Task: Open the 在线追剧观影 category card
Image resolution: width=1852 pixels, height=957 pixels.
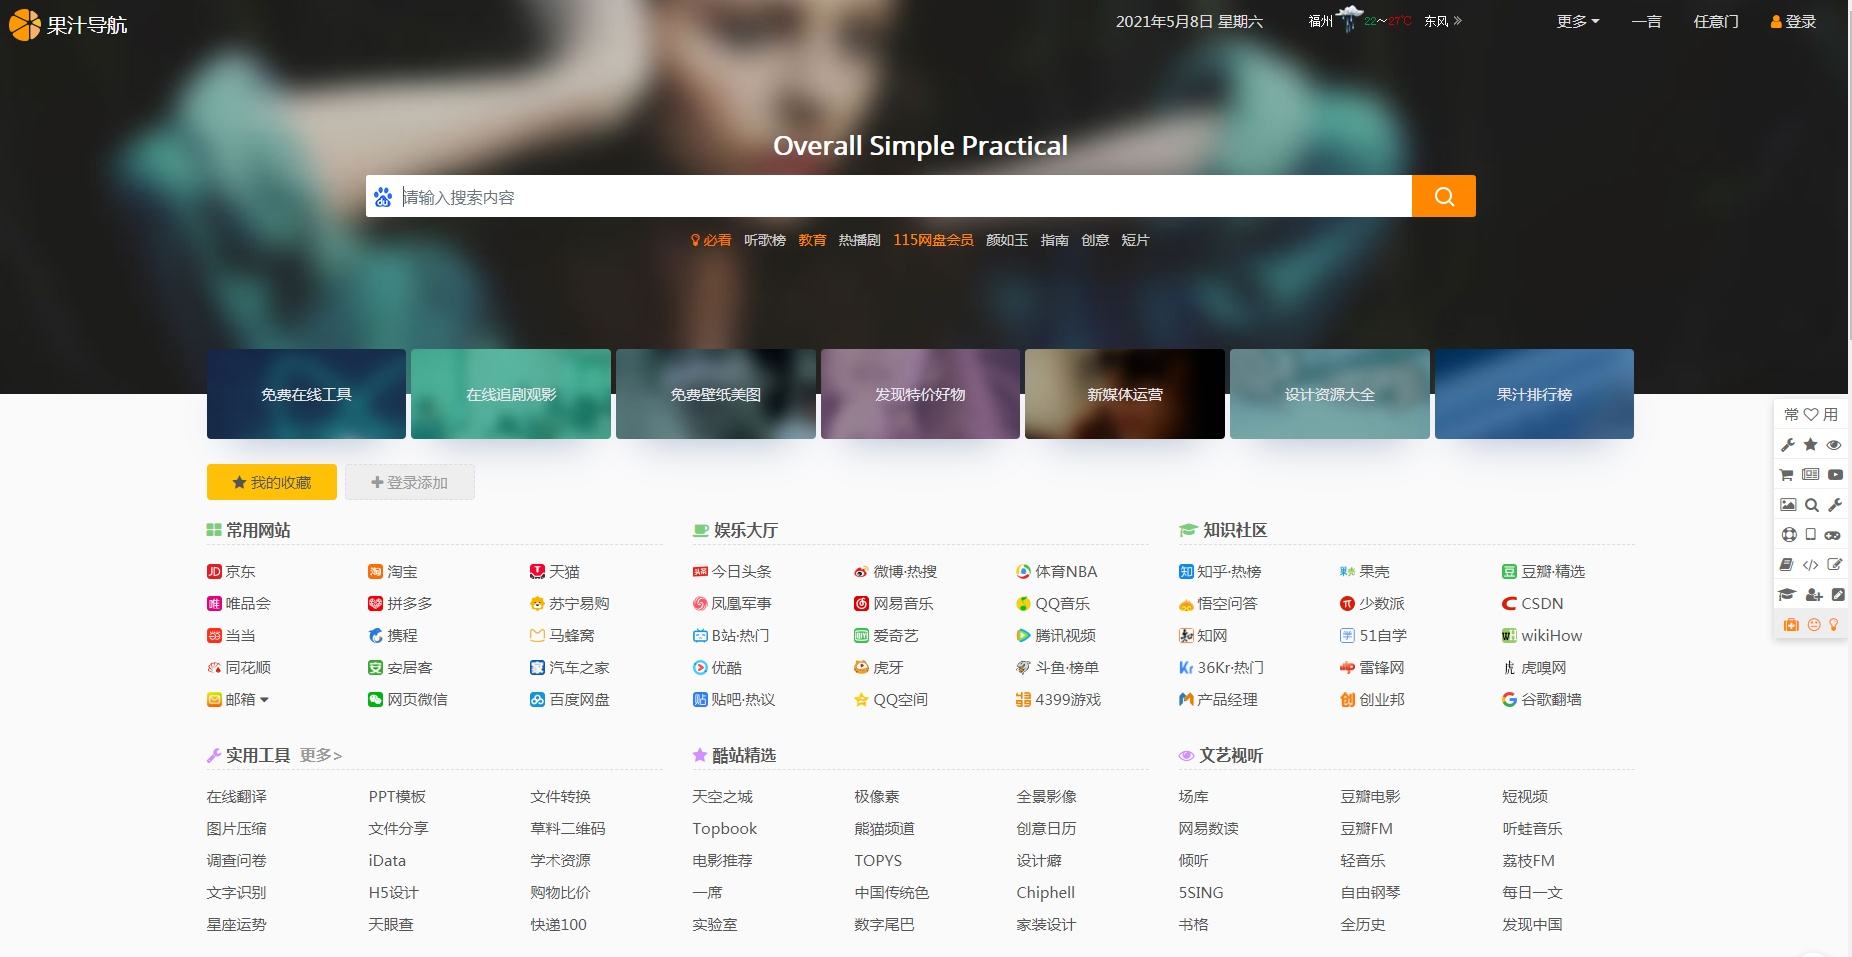Action: 511,394
